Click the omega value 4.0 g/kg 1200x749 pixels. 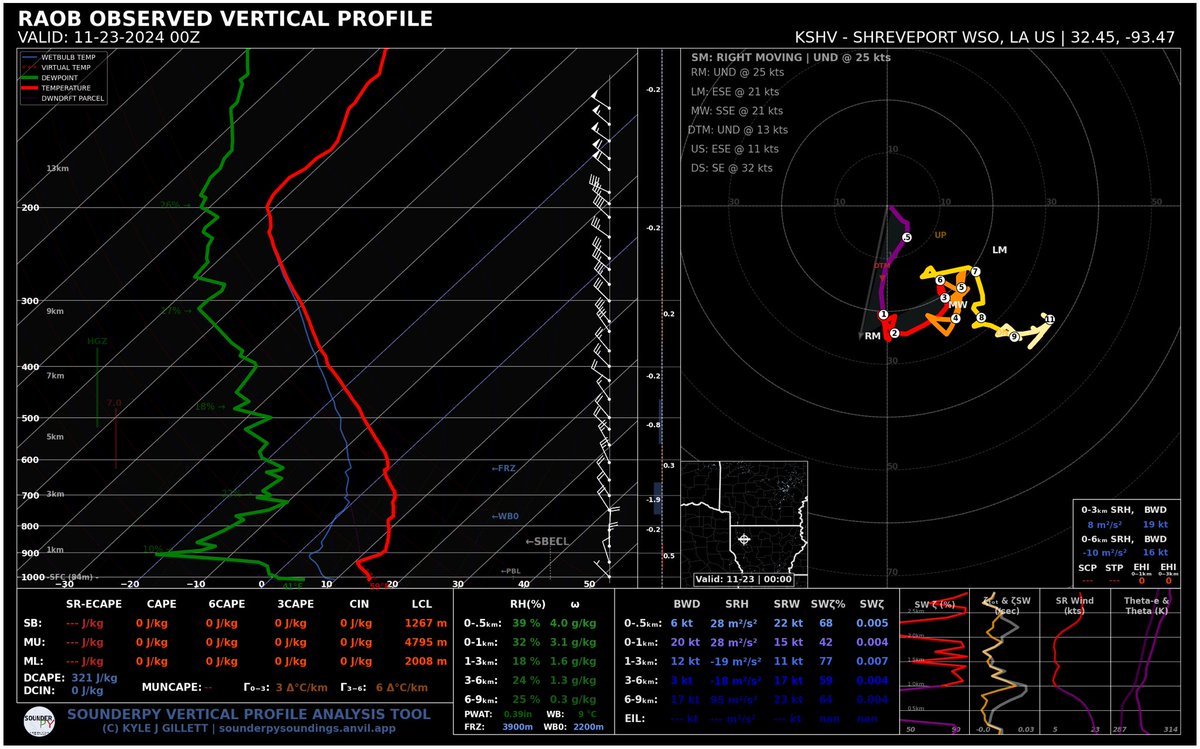[573, 622]
